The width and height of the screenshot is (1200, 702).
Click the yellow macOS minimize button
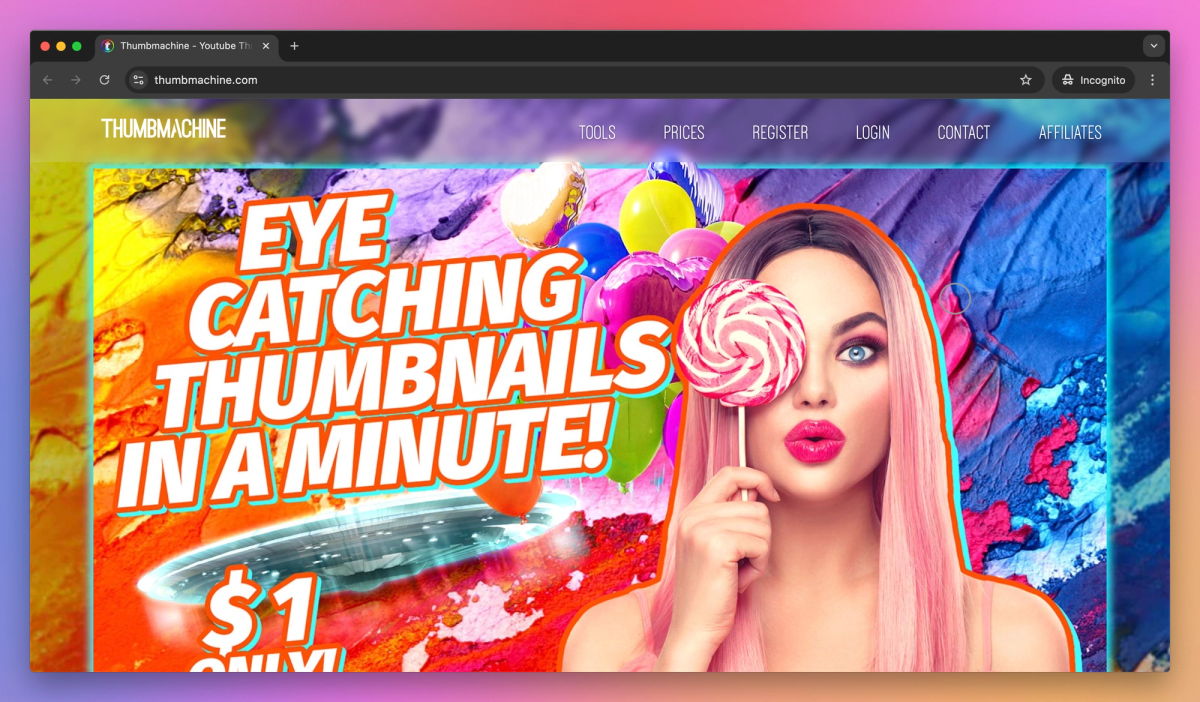pyautogui.click(x=61, y=46)
